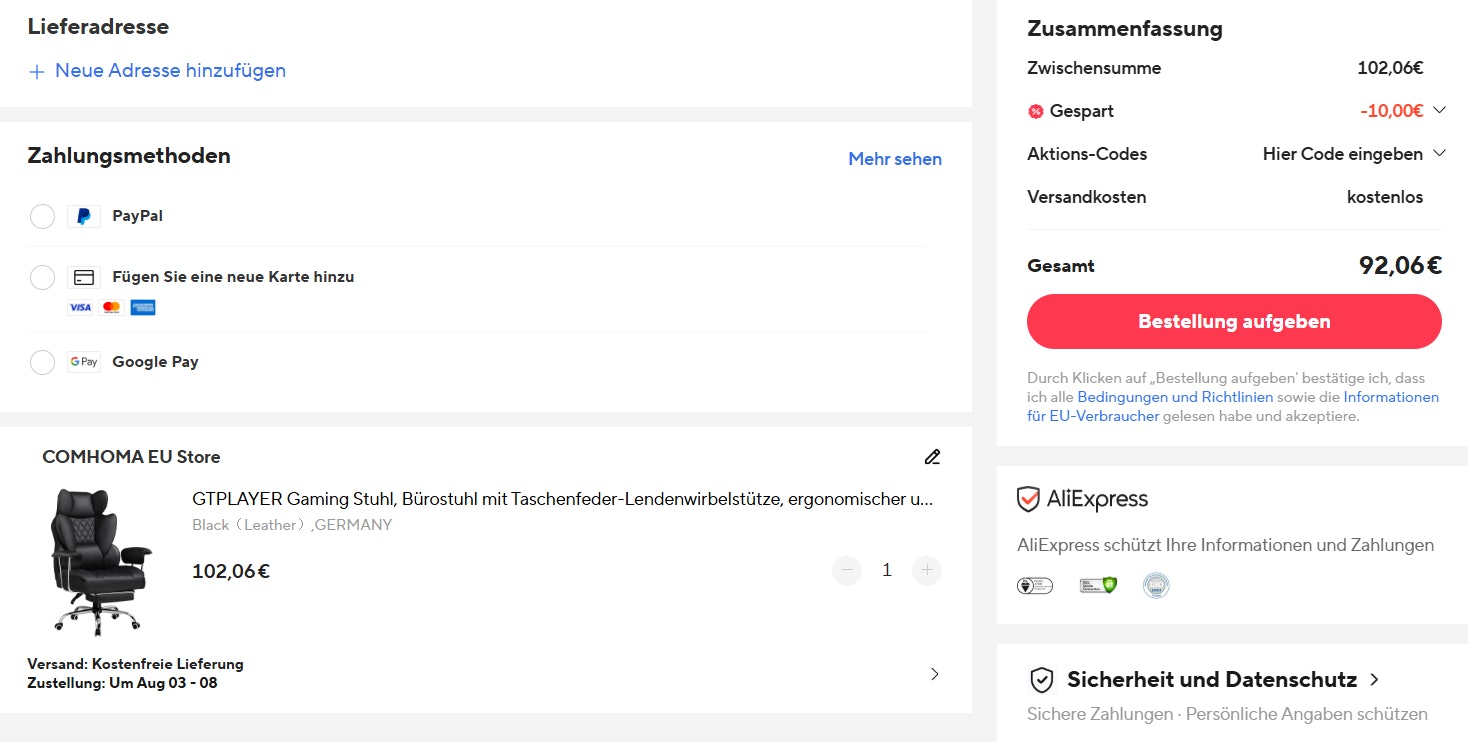
Task: Expand the Gespart savings details
Action: click(x=1440, y=110)
